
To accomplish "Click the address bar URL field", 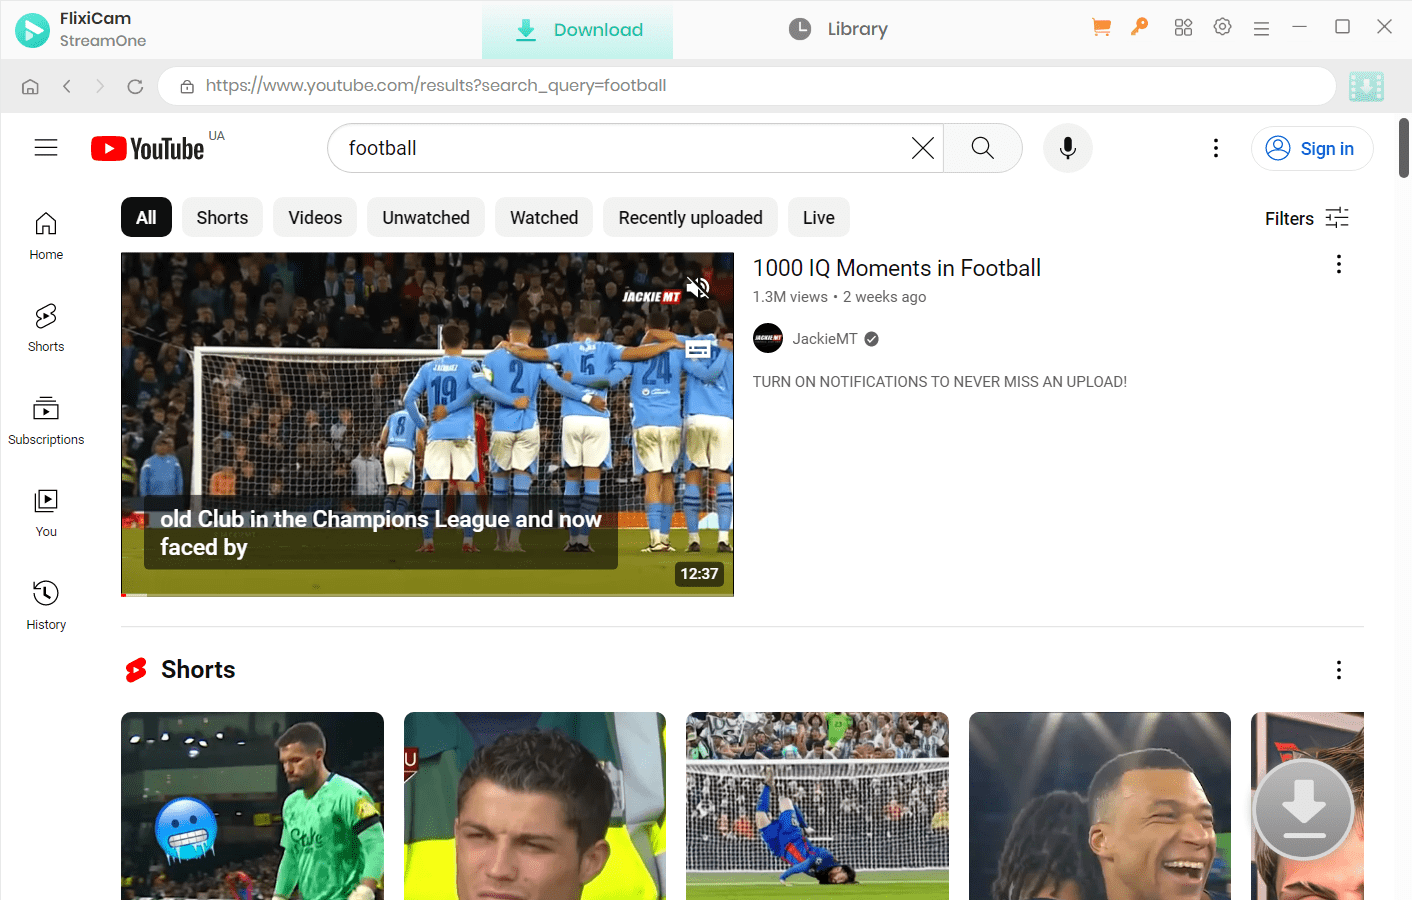I will (x=747, y=86).
